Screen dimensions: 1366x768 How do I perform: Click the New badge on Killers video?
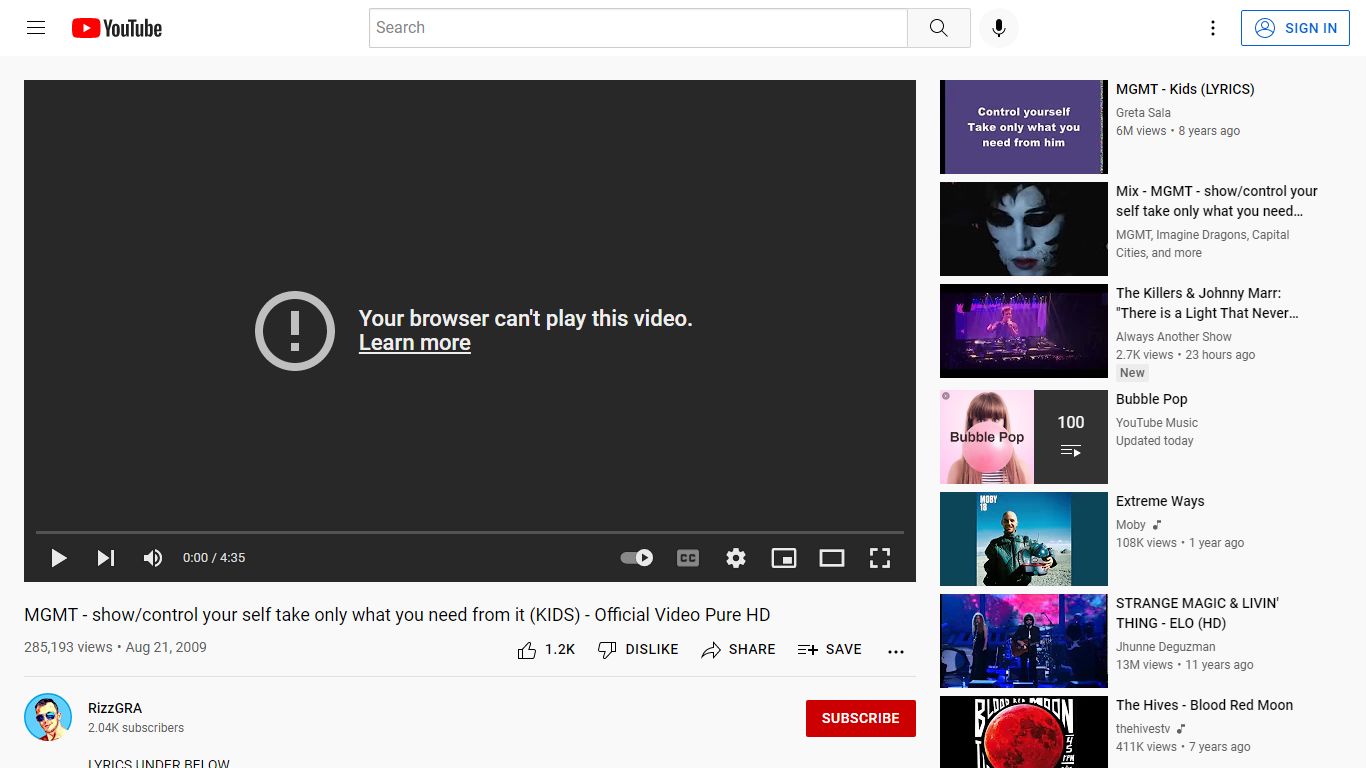tap(1132, 373)
